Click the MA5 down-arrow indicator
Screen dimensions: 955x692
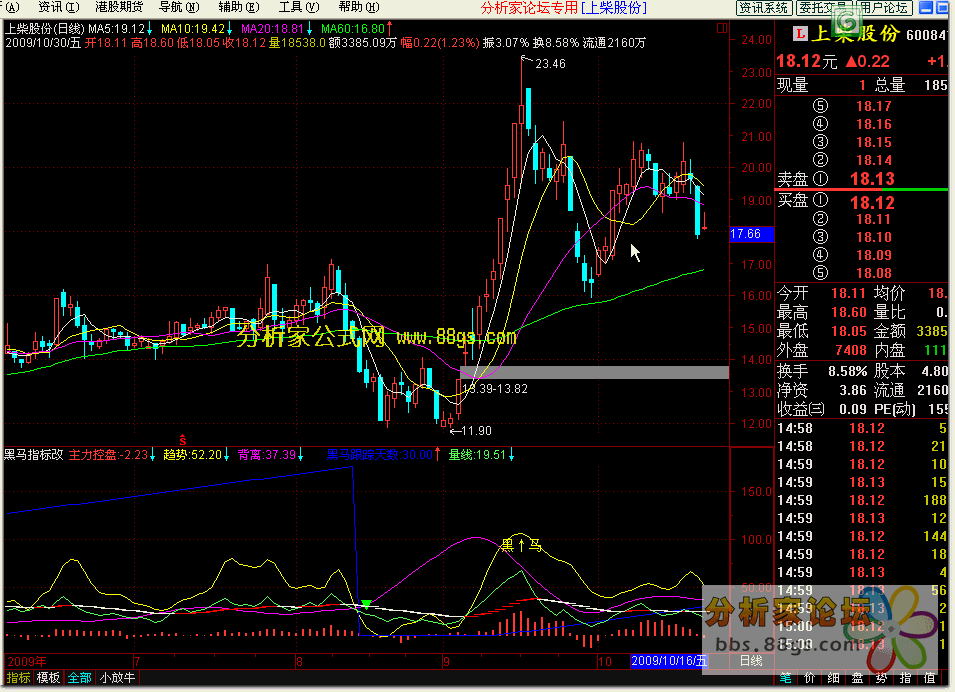click(150, 29)
